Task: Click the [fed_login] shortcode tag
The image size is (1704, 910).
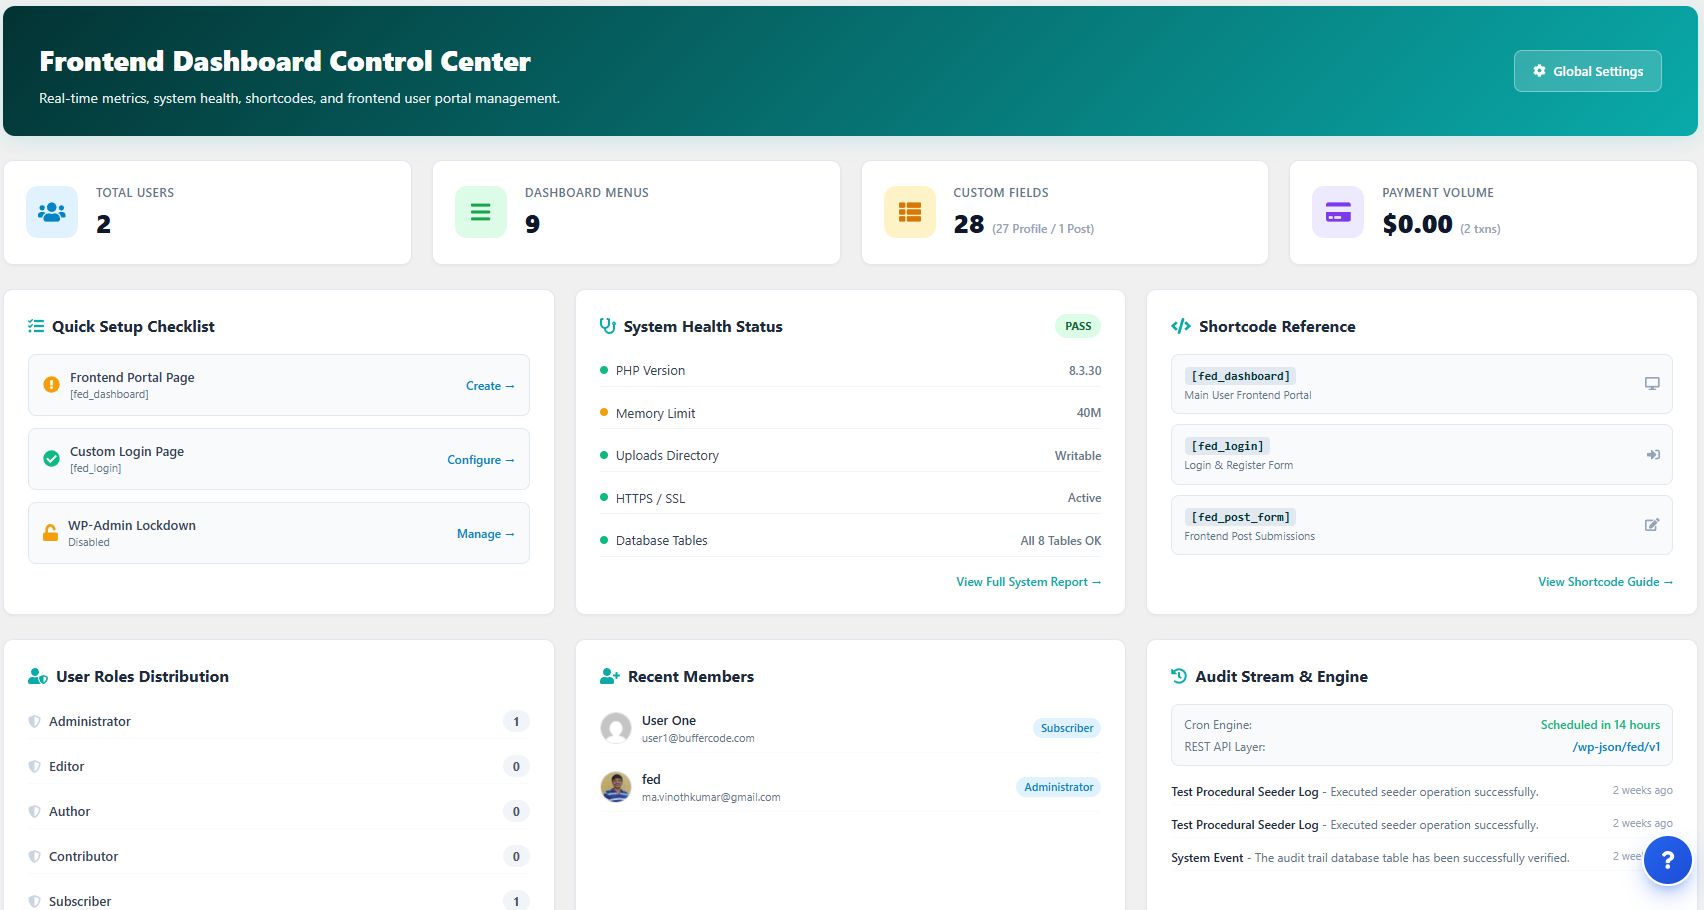Action: pos(1227,446)
